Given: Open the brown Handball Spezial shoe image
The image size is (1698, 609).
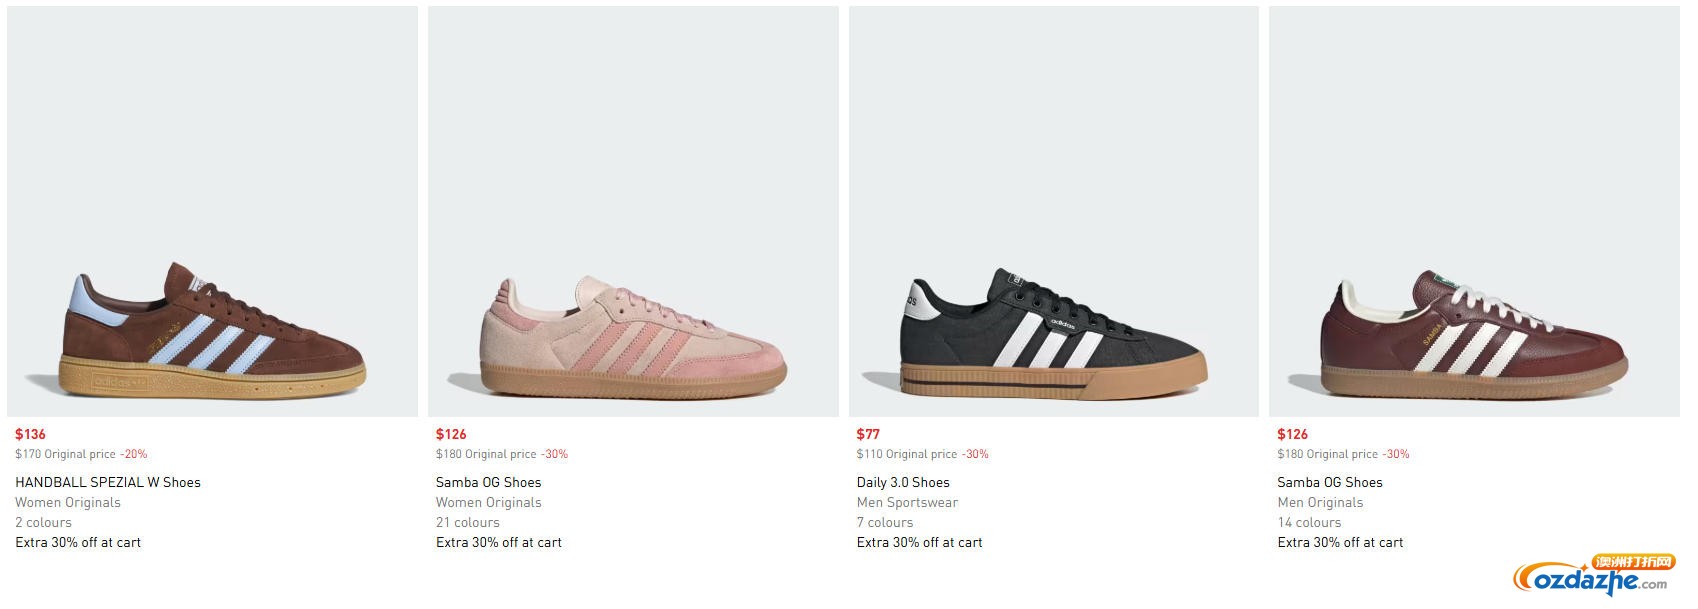Looking at the screenshot, I should coord(212,211).
